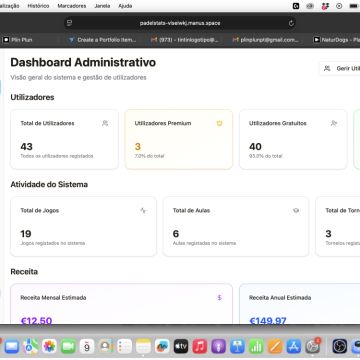Open System Settings in the Dock

[x=313, y=347]
